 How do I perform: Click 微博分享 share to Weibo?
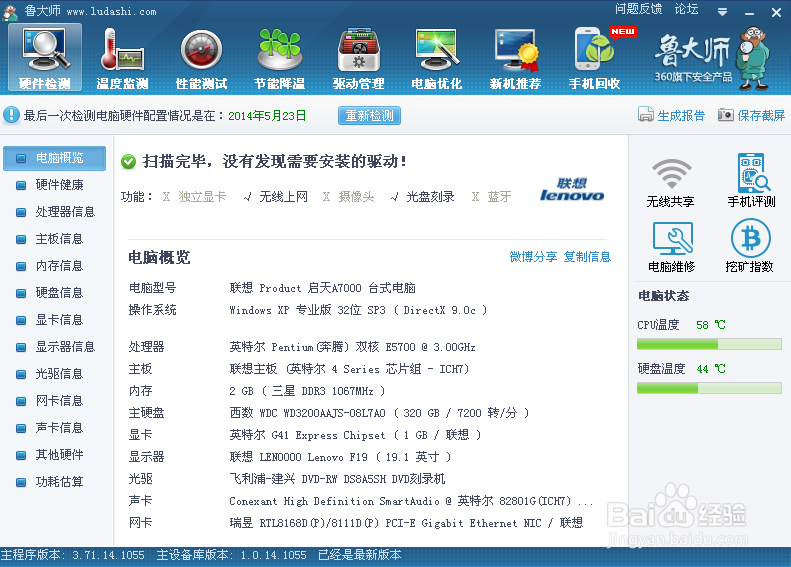tap(533, 257)
